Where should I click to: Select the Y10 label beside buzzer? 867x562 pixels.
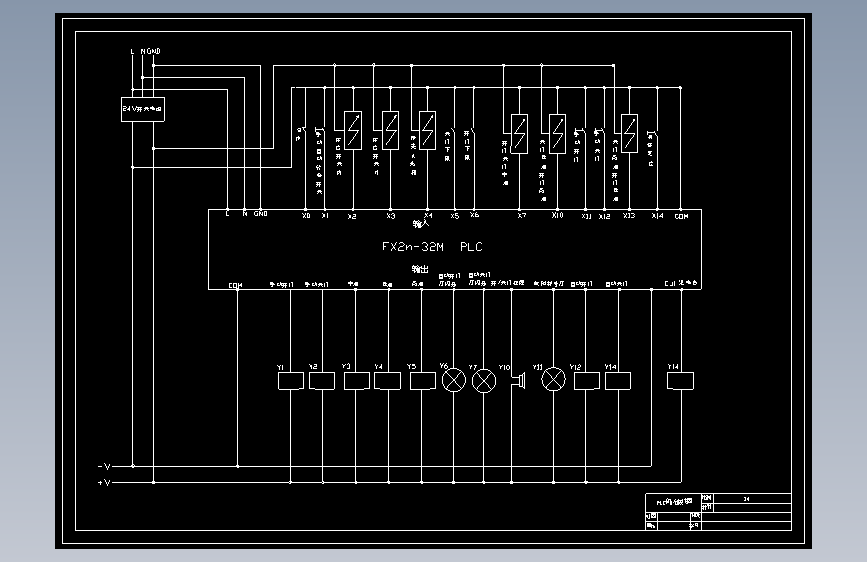(504, 367)
